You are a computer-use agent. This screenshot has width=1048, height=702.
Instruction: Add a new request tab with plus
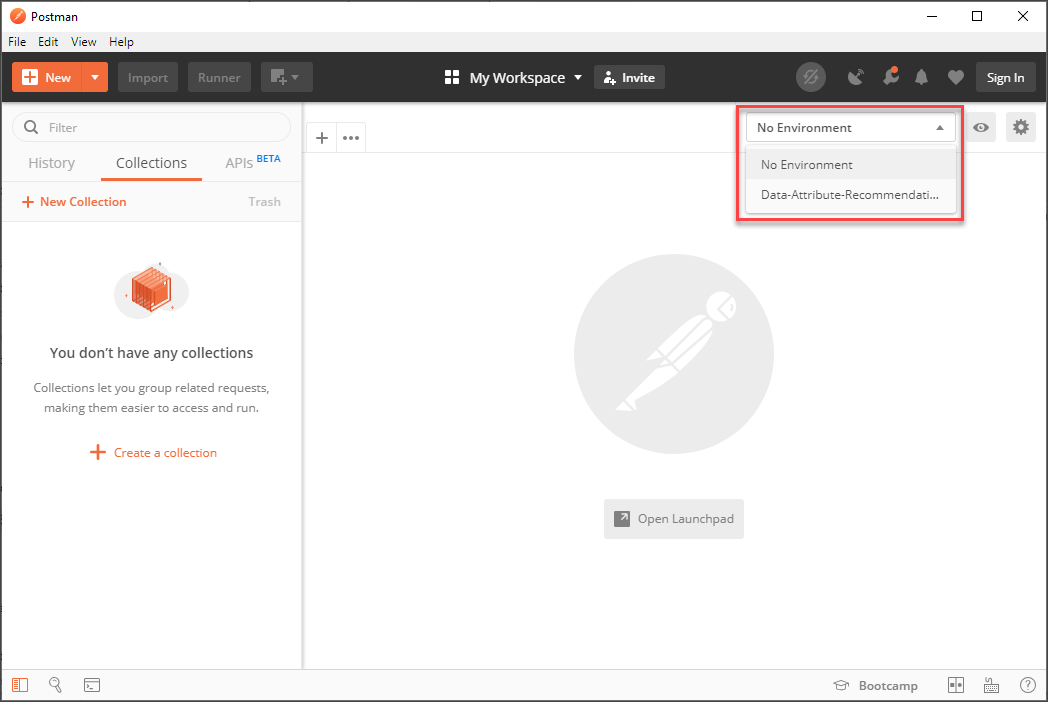click(x=321, y=138)
